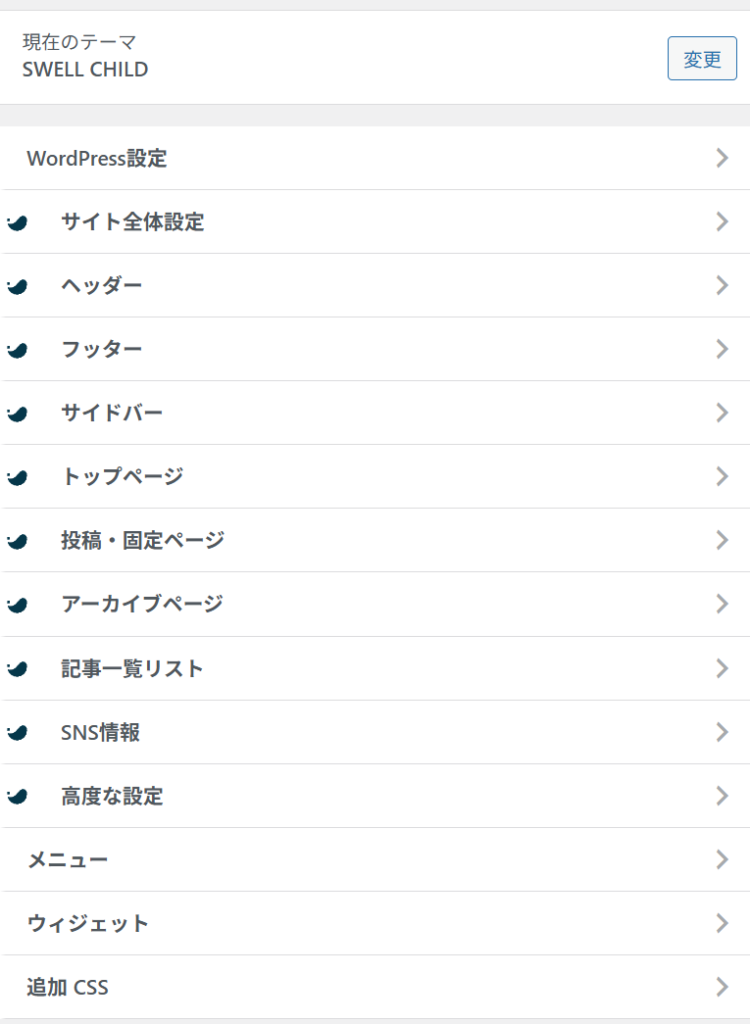Click the SWELL icon next to SNS情報
Image resolution: width=750 pixels, height=1024 pixels.
16,733
